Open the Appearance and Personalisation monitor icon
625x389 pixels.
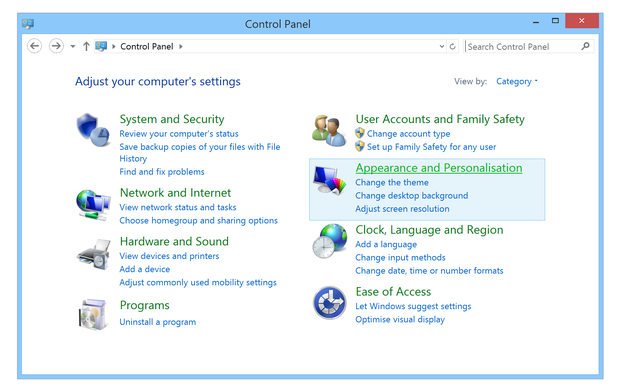point(329,180)
